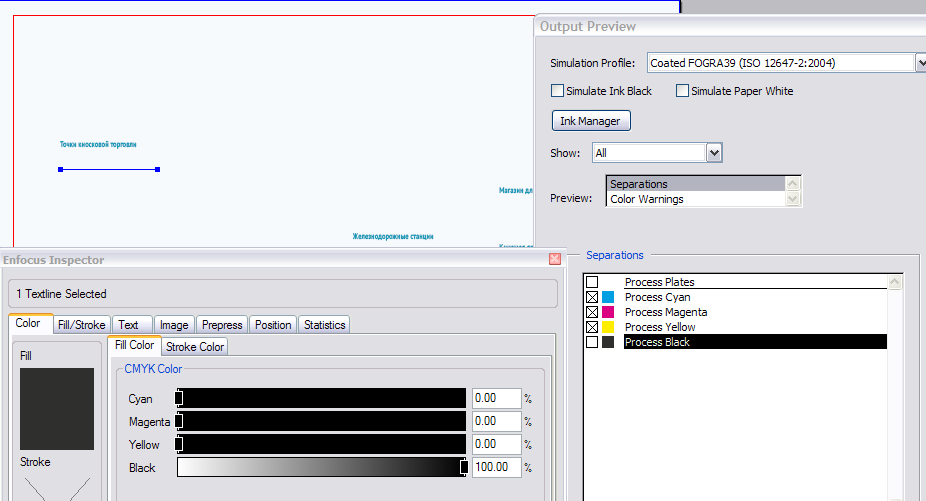Check the Process Plates checkbox

coord(592,282)
